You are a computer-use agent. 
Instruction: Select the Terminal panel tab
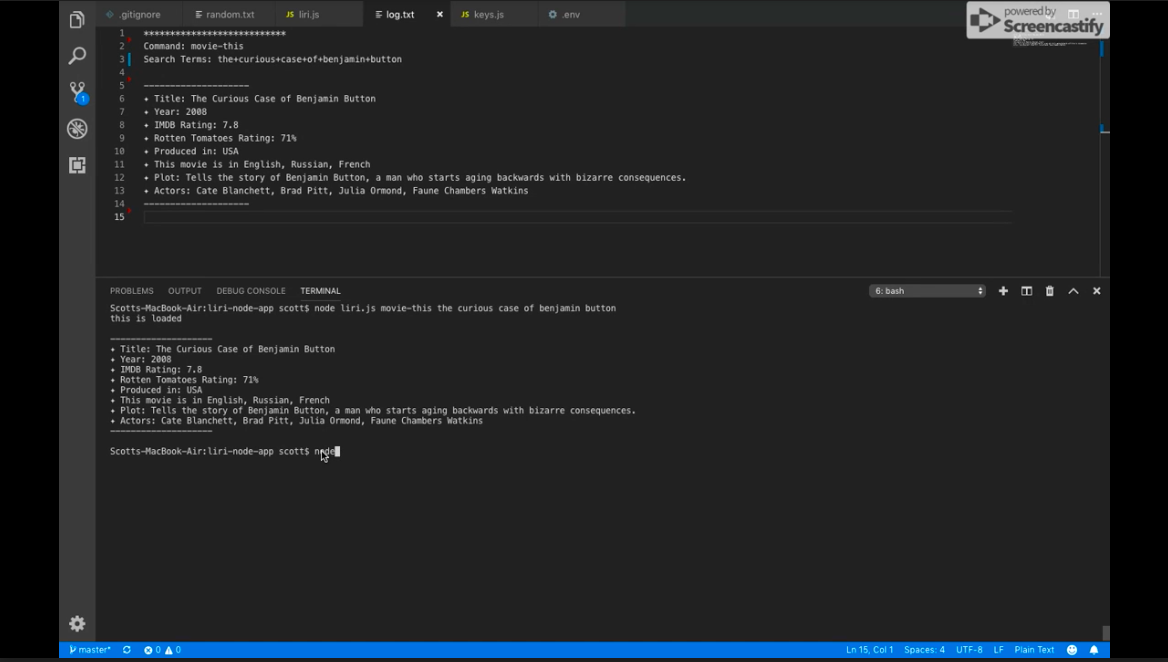pos(320,291)
